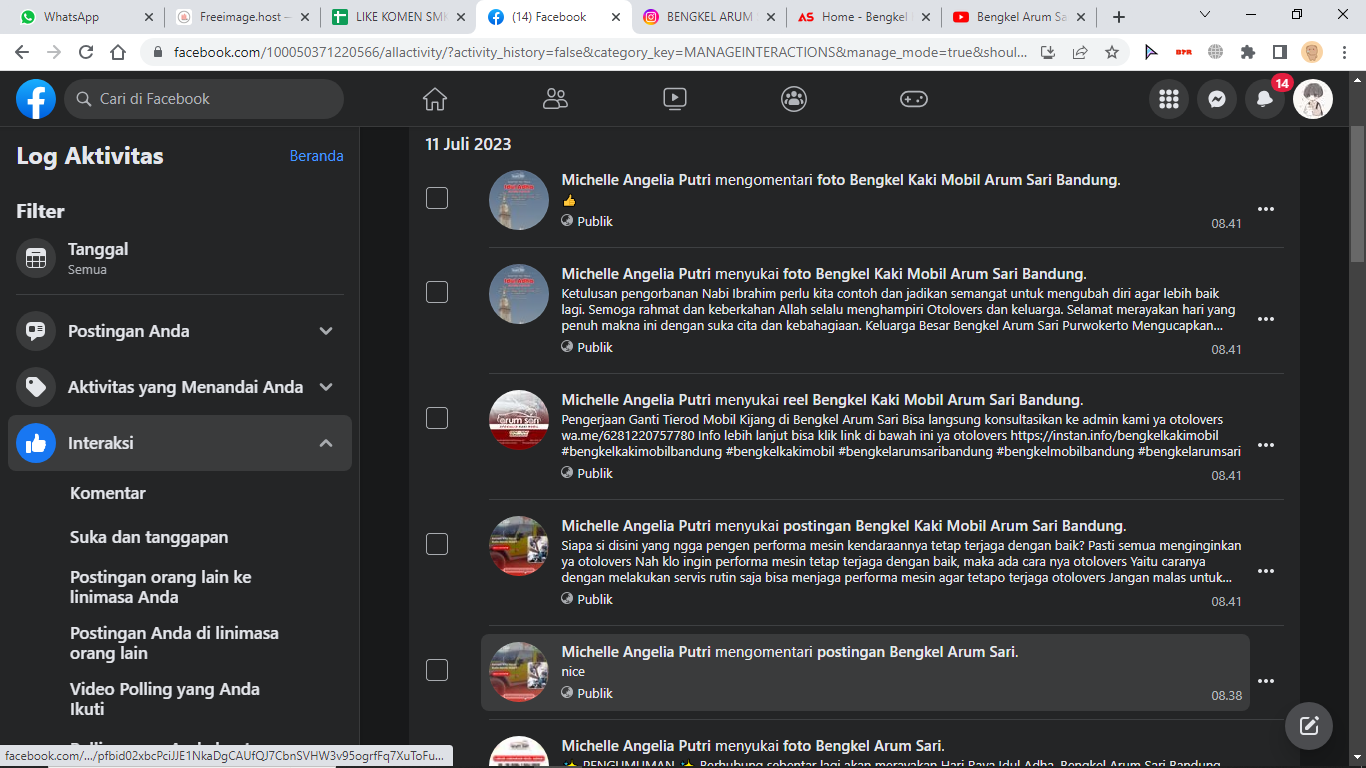Check the box for 'mengomentari foto' entry
The image size is (1366, 768).
437,198
